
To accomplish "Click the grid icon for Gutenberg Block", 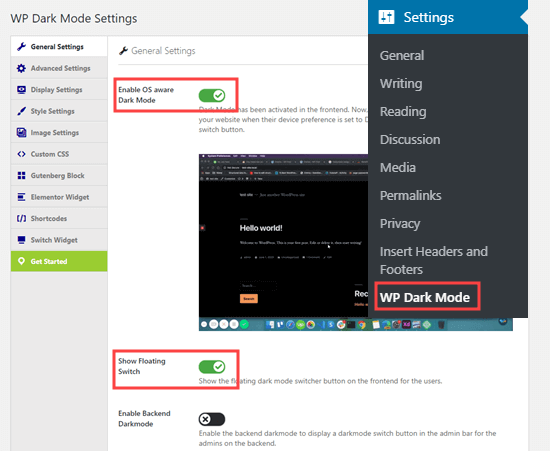I will coord(21,175).
